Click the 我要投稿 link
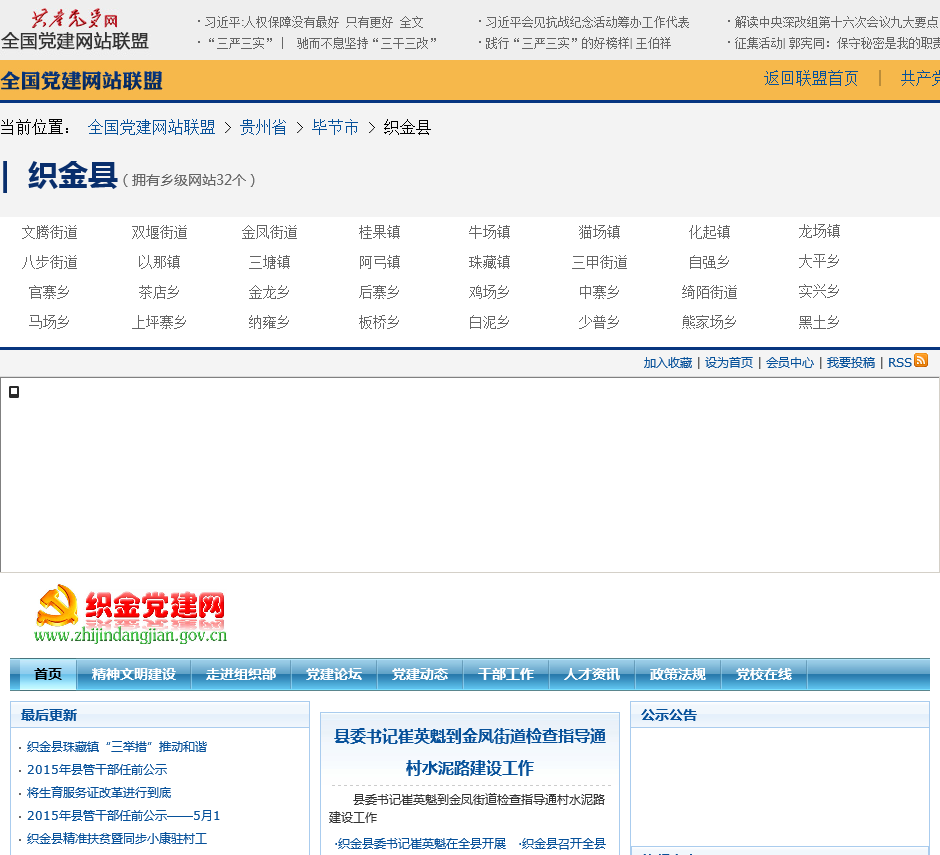Image resolution: width=940 pixels, height=855 pixels. click(851, 363)
